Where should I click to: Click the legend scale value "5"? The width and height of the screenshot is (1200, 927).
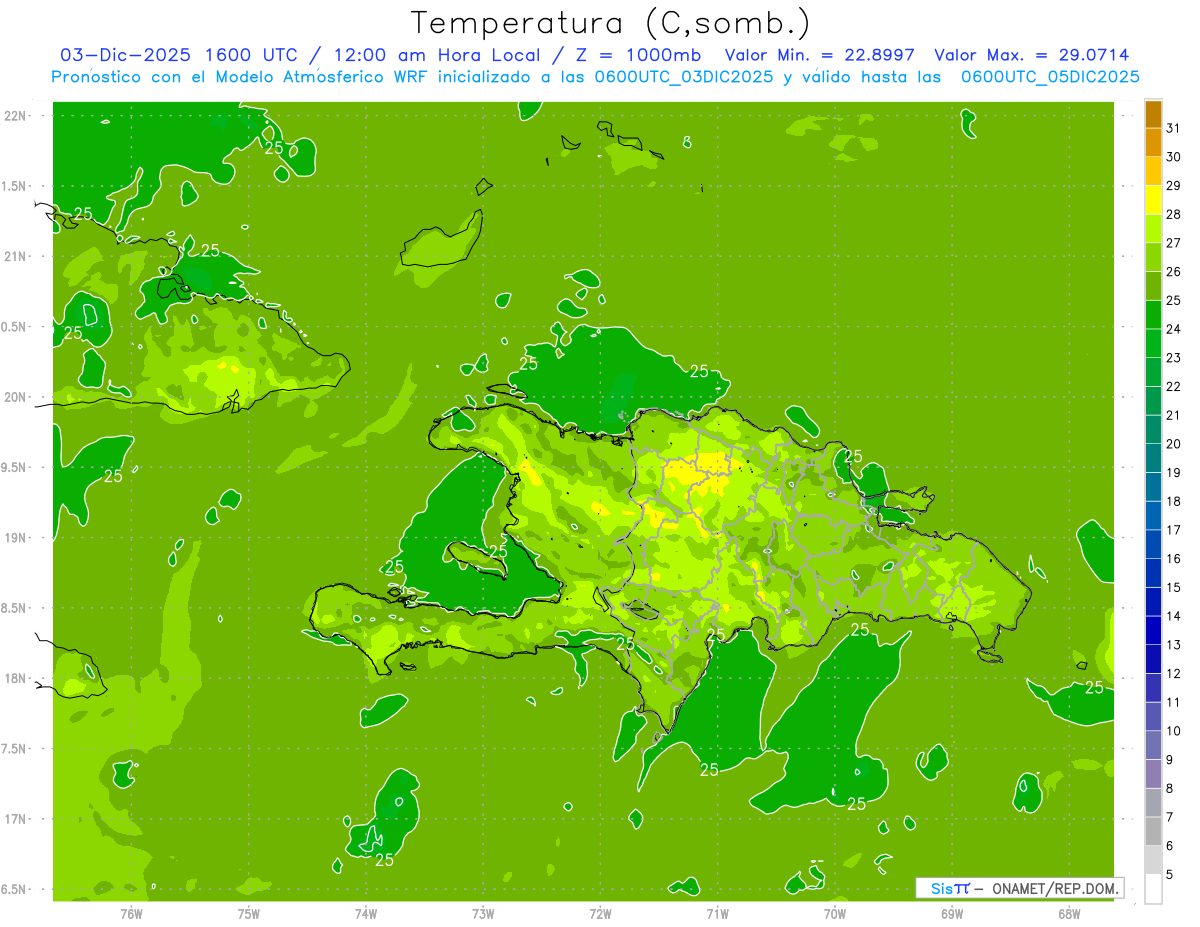click(x=1170, y=874)
